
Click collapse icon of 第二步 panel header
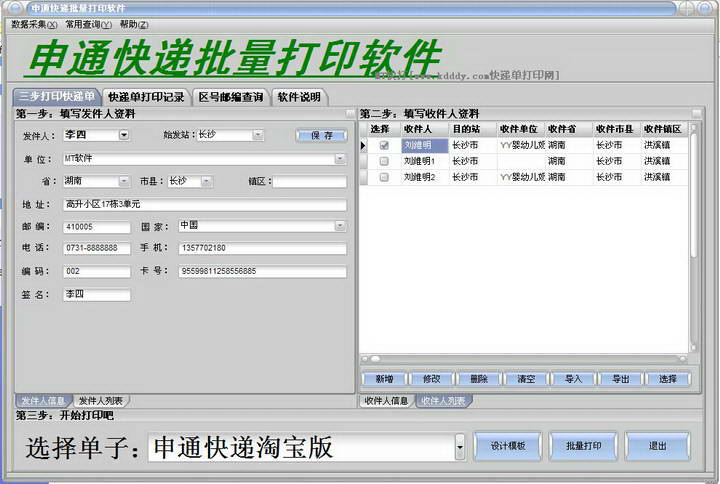click(x=697, y=113)
